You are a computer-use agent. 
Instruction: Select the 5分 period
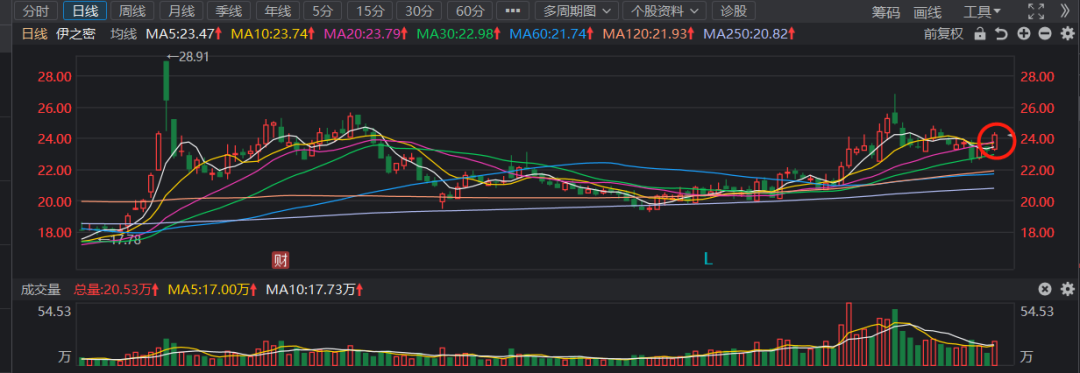[x=322, y=11]
